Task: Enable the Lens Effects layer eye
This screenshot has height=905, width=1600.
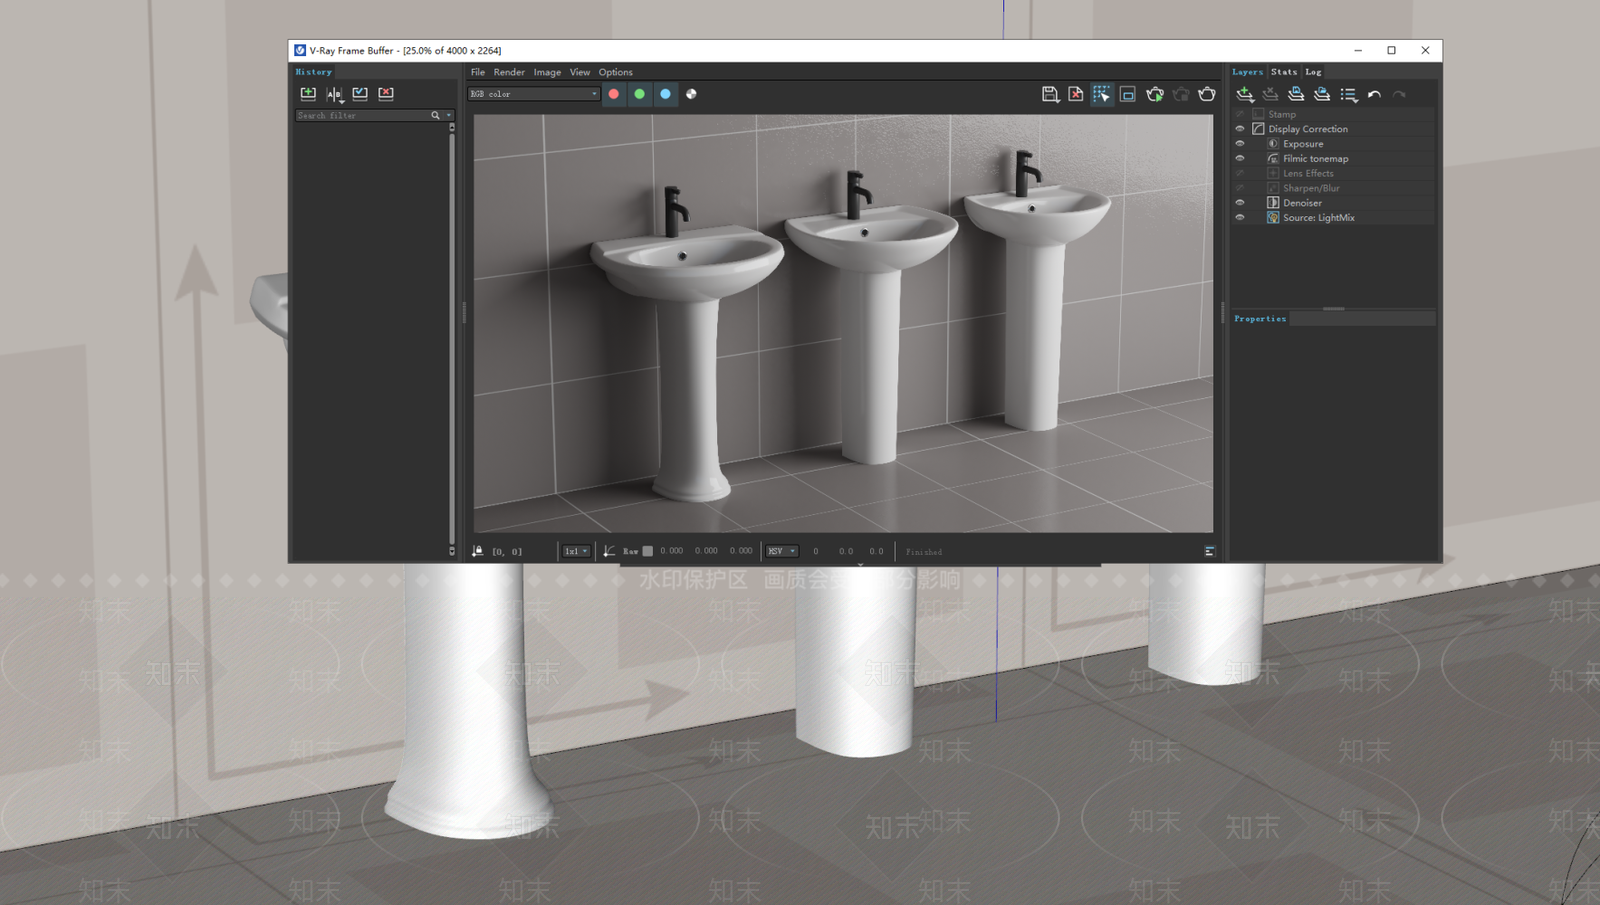Action: (1240, 173)
